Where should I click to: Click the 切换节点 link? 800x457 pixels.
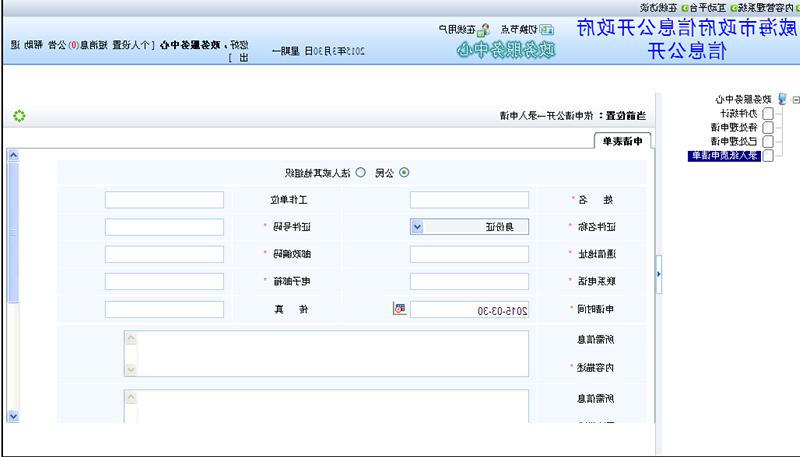(x=520, y=30)
